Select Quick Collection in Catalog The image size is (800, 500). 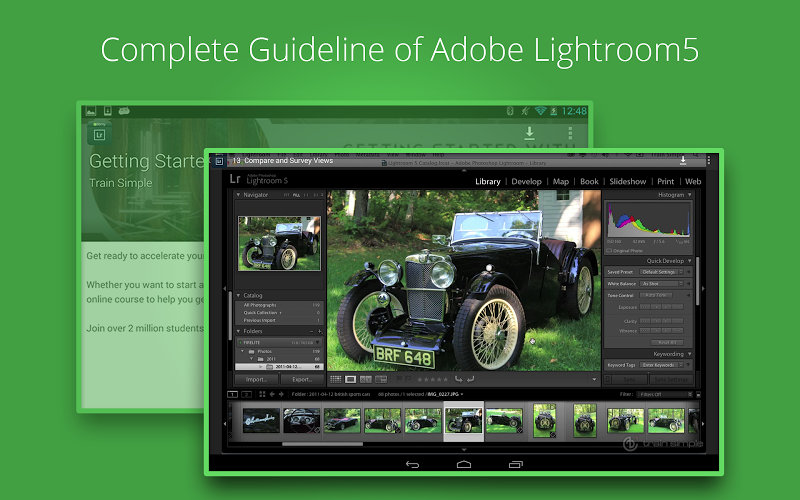click(281, 312)
